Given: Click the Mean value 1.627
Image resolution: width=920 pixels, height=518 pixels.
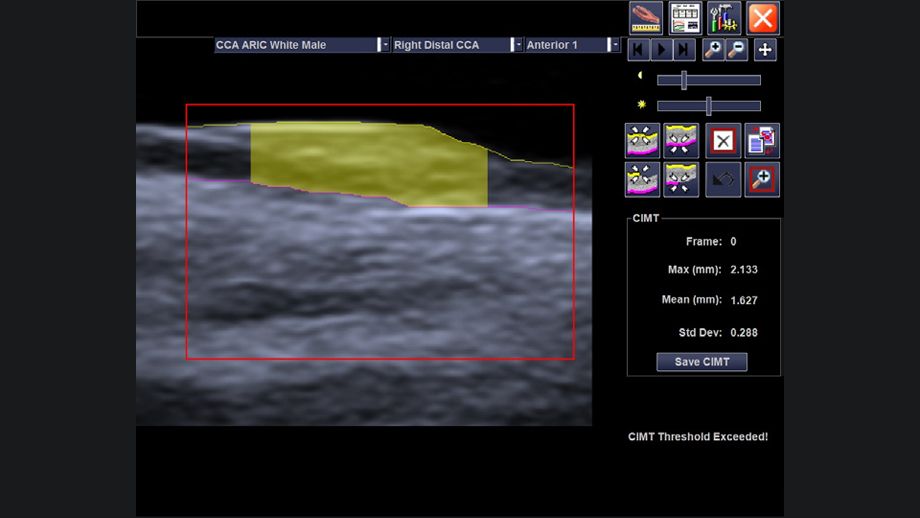Looking at the screenshot, I should click(744, 300).
